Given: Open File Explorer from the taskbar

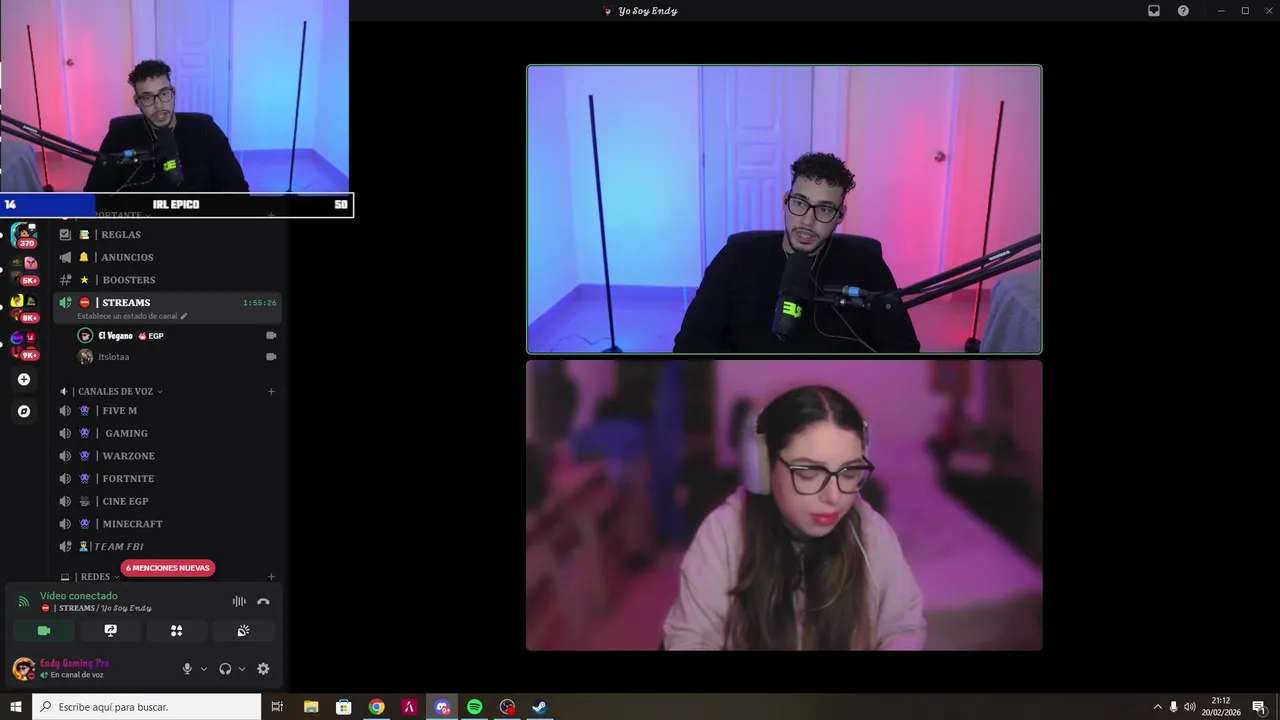Looking at the screenshot, I should 311,707.
